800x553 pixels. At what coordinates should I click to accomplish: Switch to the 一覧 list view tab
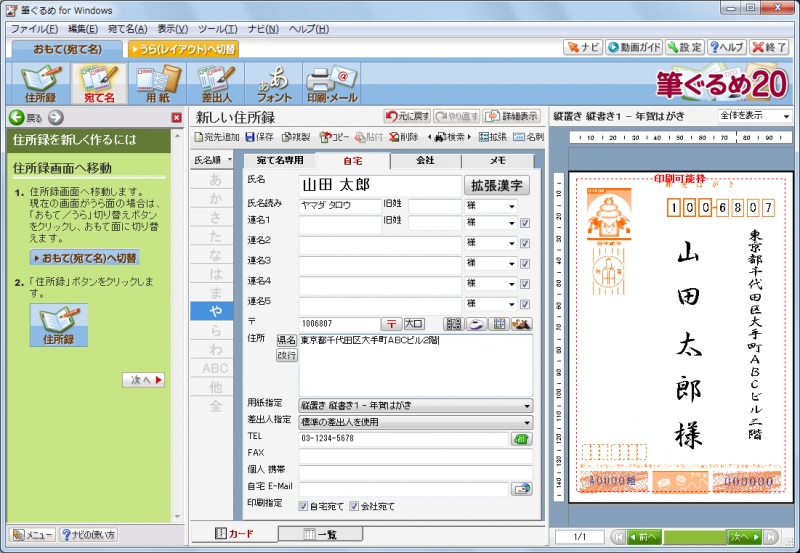pos(320,534)
